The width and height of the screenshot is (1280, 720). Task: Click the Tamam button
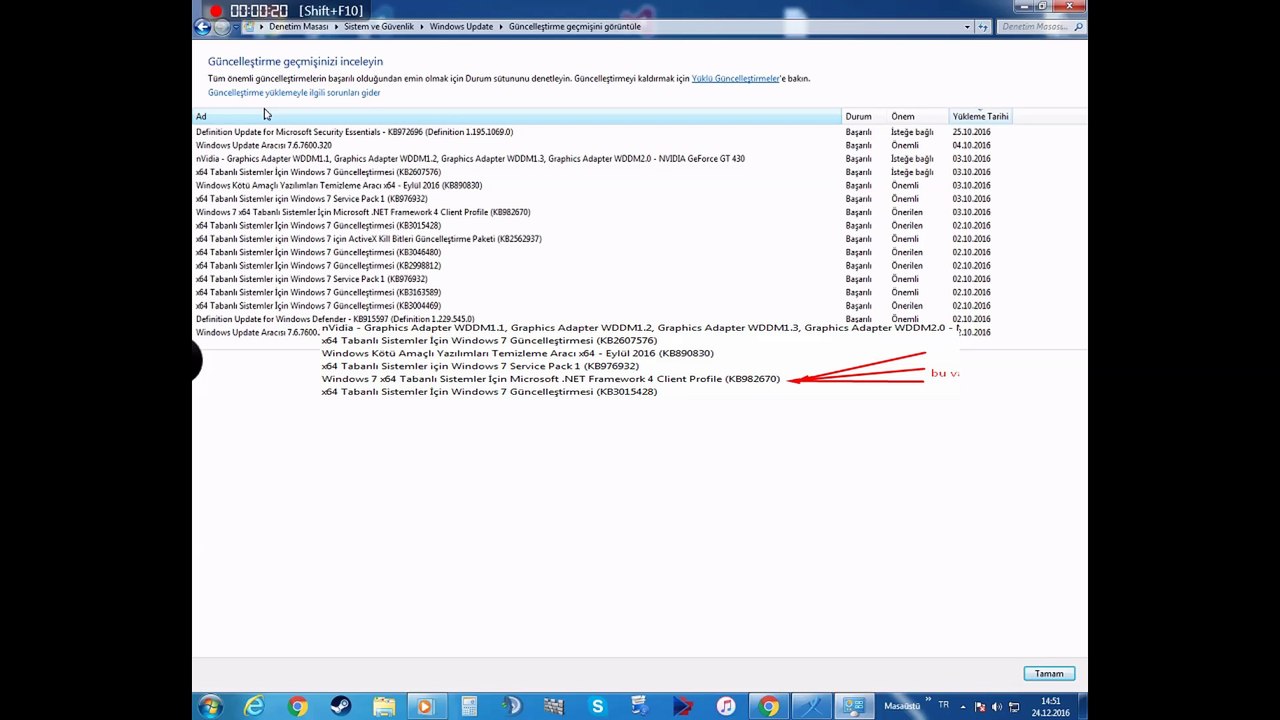1049,674
